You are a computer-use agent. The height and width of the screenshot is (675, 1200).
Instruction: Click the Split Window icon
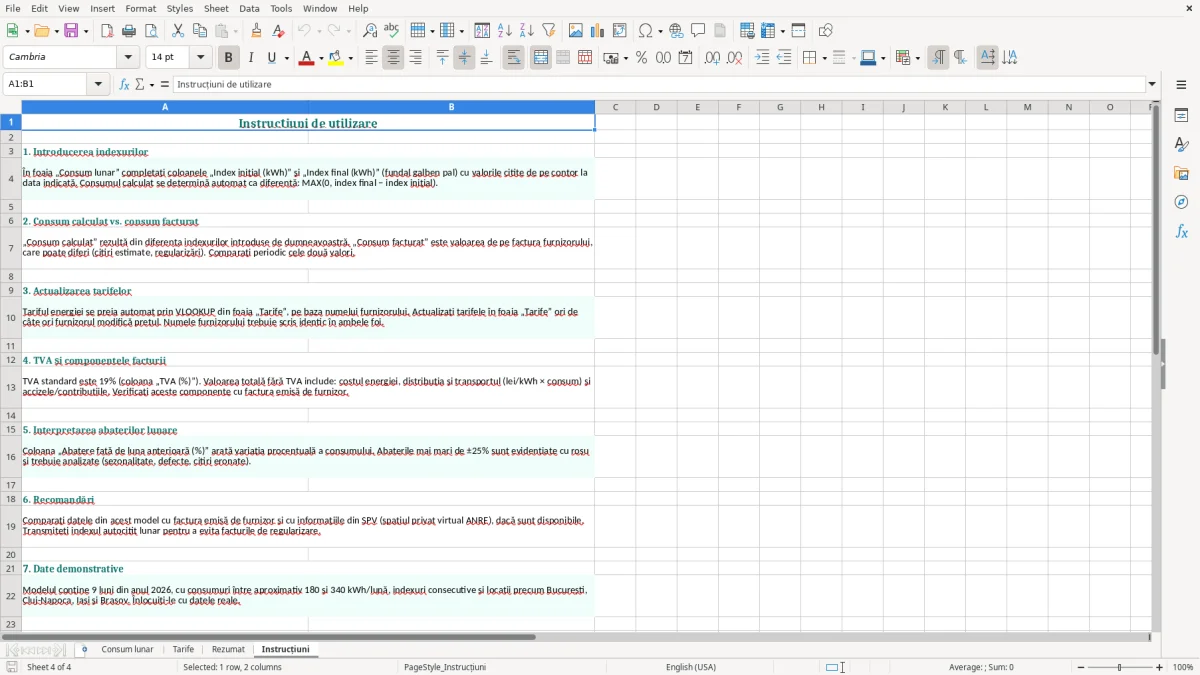tap(799, 31)
